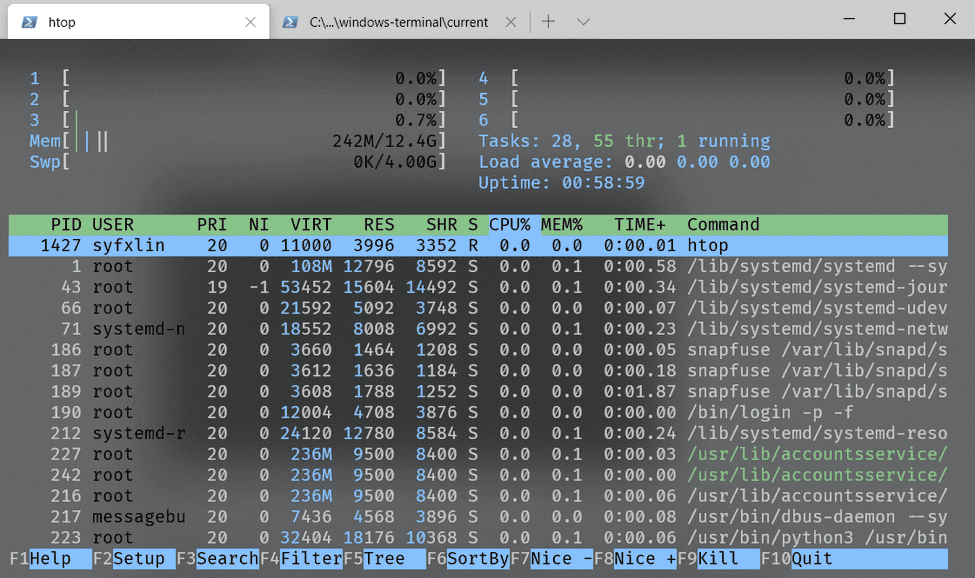Expand the new tab profile dropdown chevron
Image resolution: width=975 pixels, height=578 pixels.
tap(584, 21)
